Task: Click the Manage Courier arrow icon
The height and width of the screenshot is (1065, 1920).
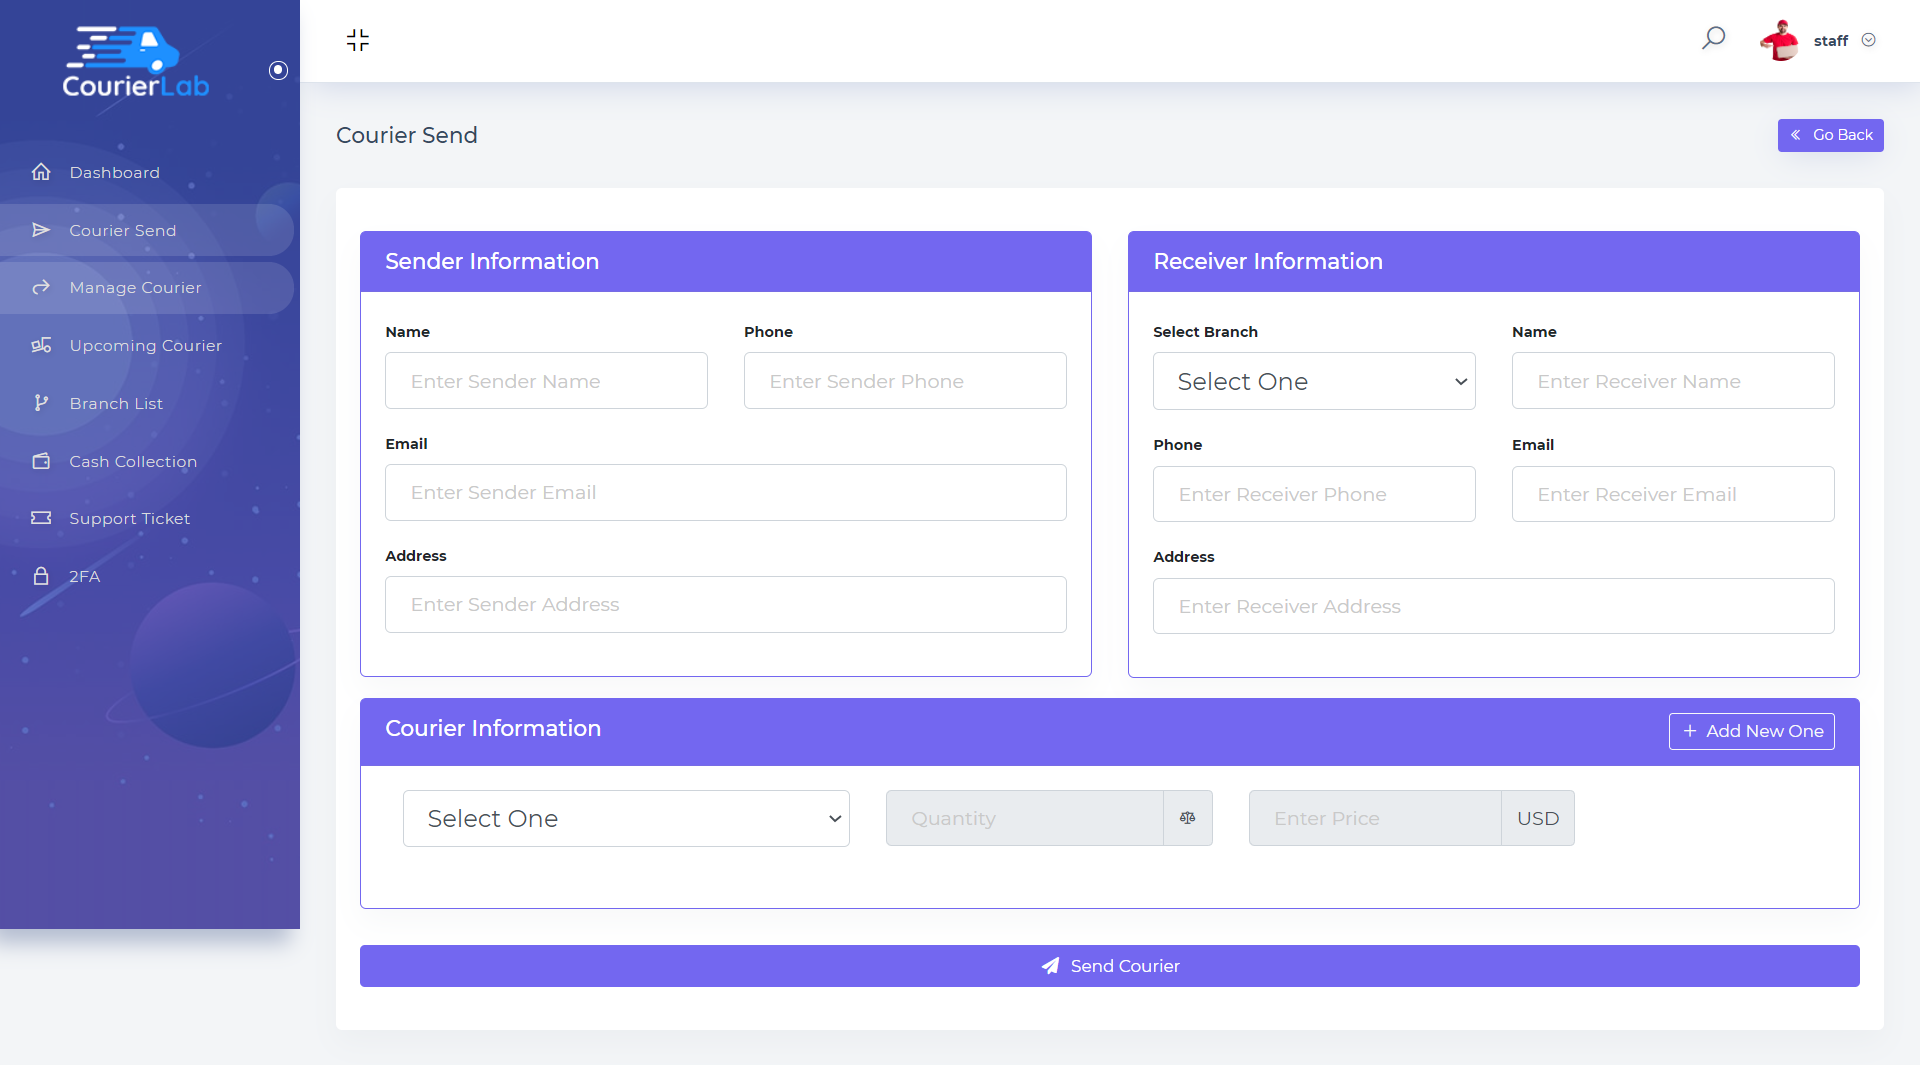Action: (x=41, y=288)
